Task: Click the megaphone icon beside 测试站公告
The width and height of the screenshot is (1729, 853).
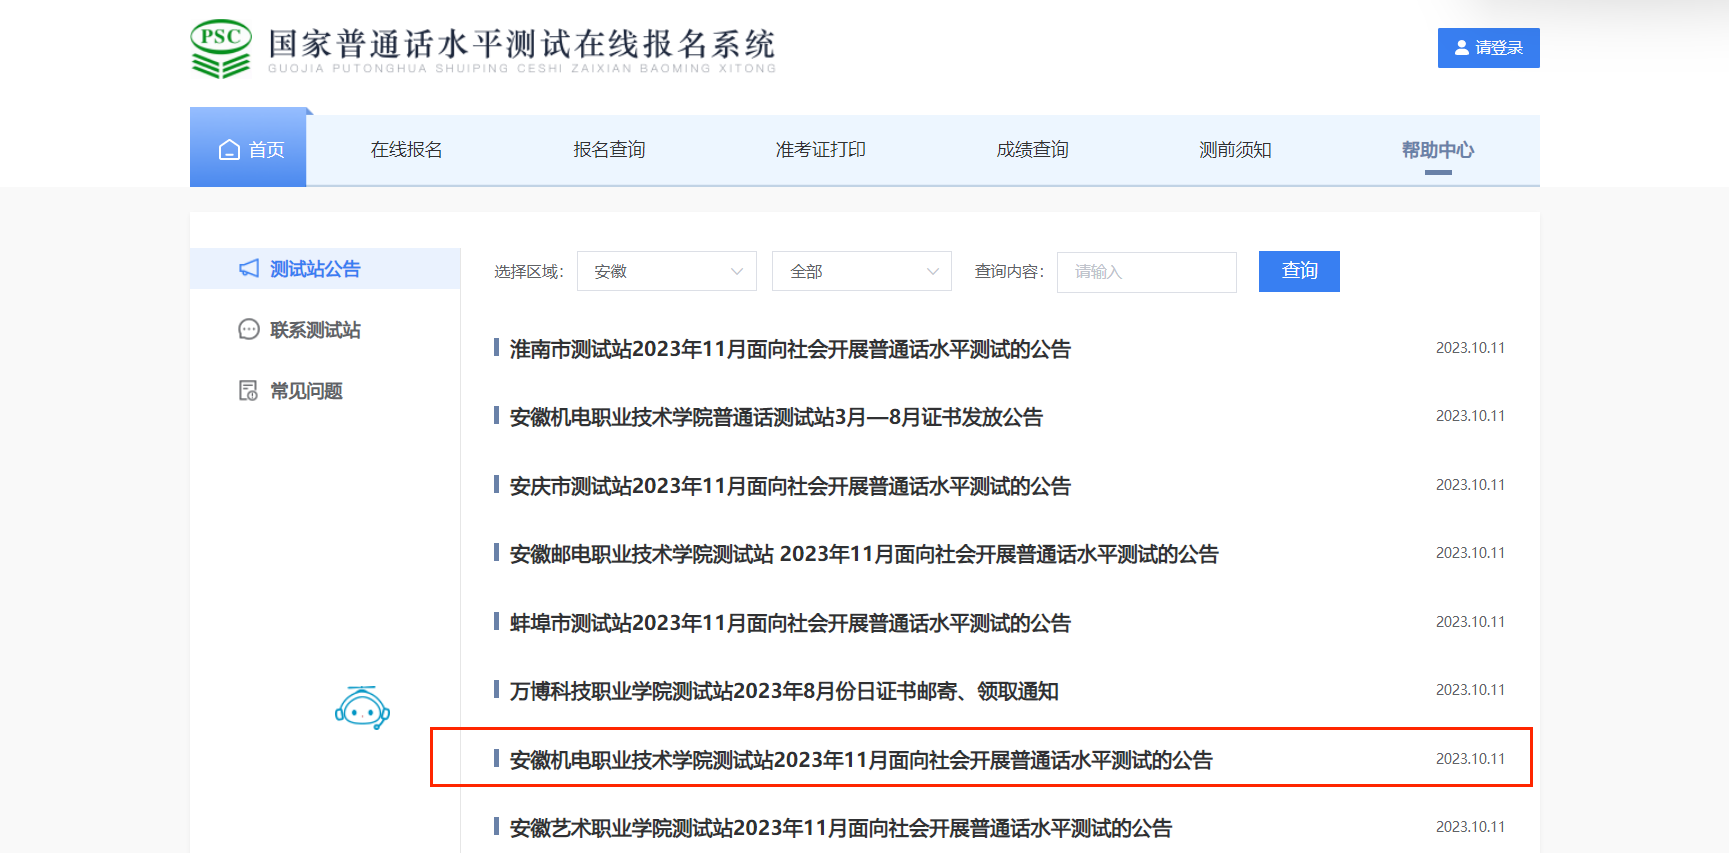Action: pyautogui.click(x=249, y=269)
